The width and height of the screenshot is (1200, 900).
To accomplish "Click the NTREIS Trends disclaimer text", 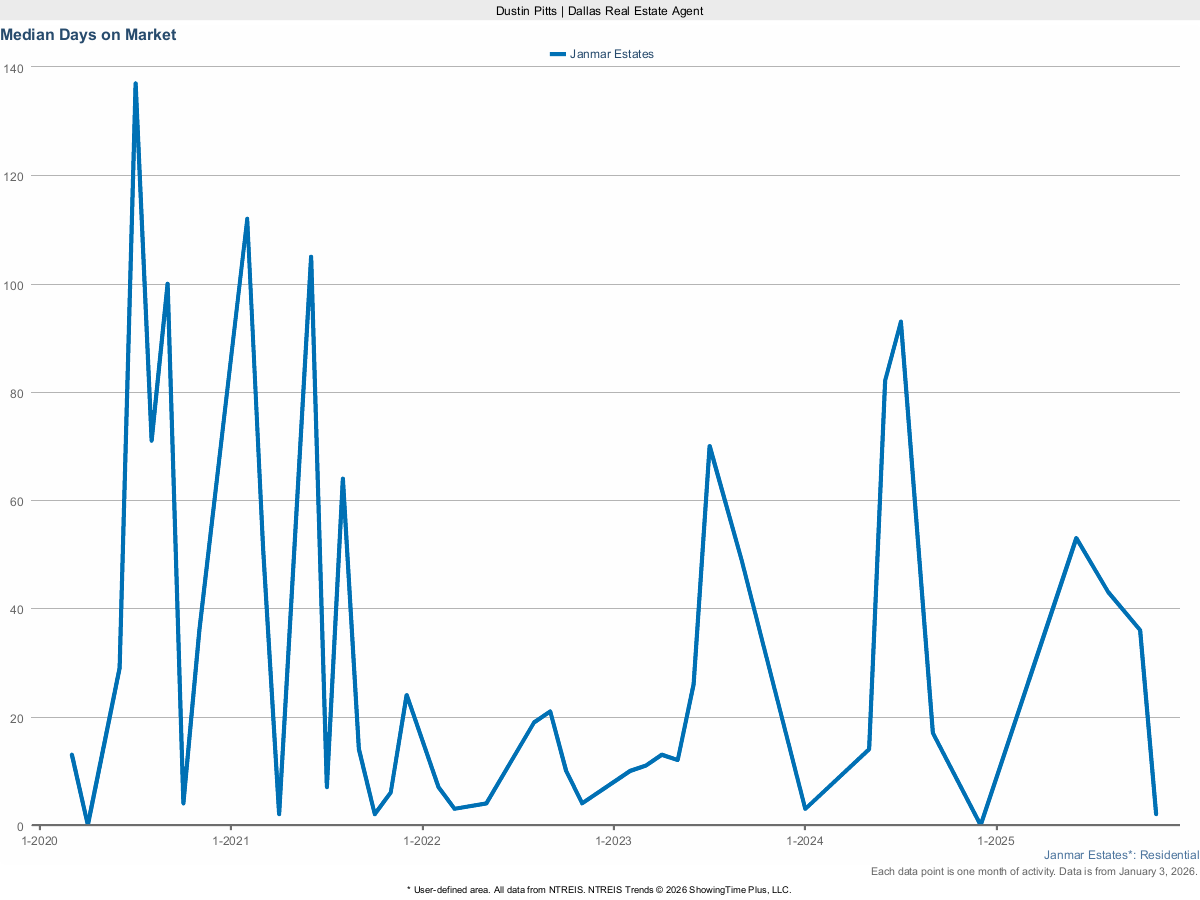I will 599,889.
